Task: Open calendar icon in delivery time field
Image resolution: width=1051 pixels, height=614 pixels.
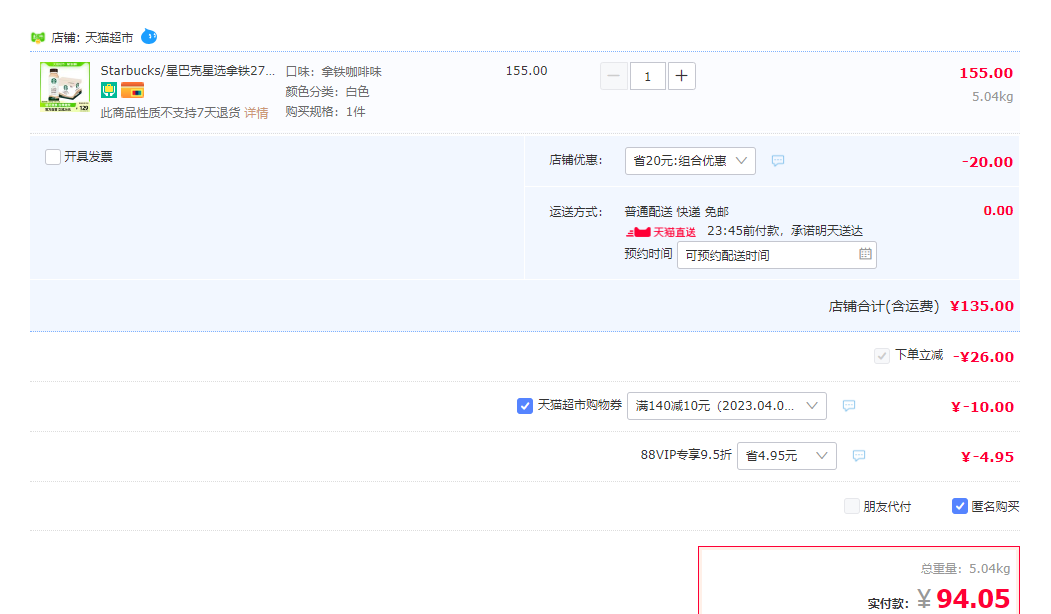Action: tap(865, 254)
